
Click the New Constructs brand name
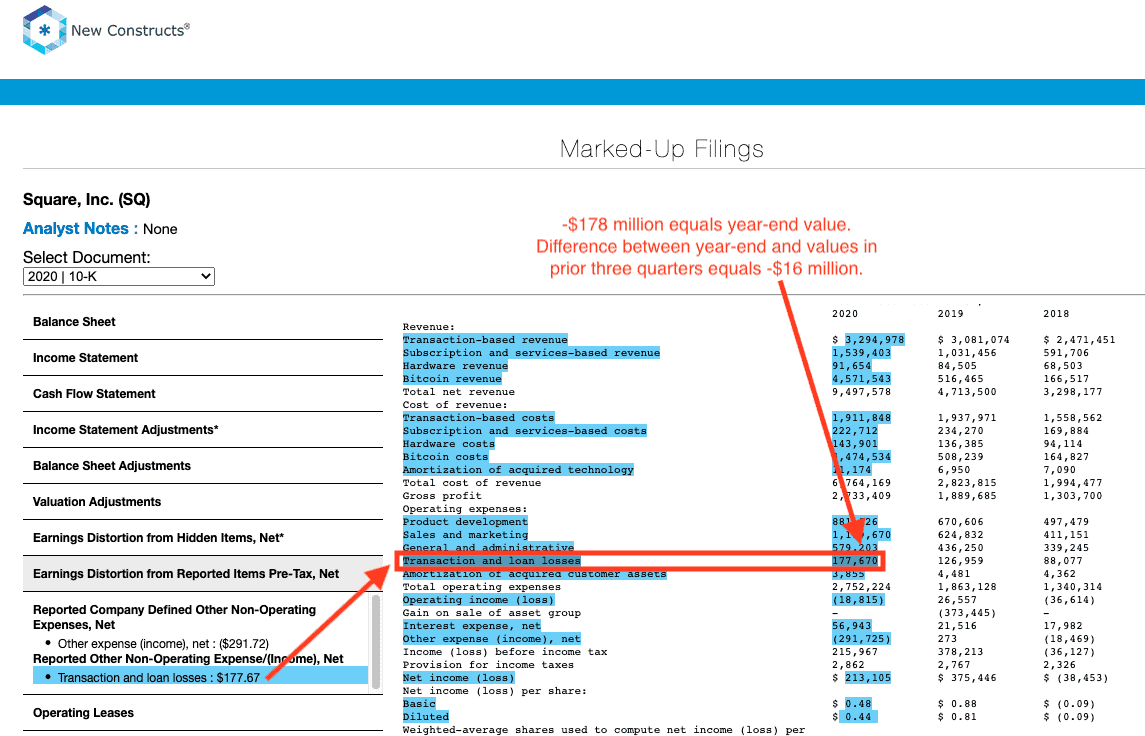tap(130, 31)
